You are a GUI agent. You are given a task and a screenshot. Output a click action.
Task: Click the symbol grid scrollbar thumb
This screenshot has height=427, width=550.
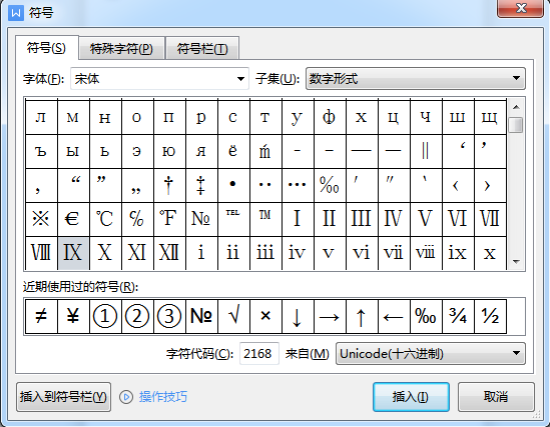click(x=516, y=125)
